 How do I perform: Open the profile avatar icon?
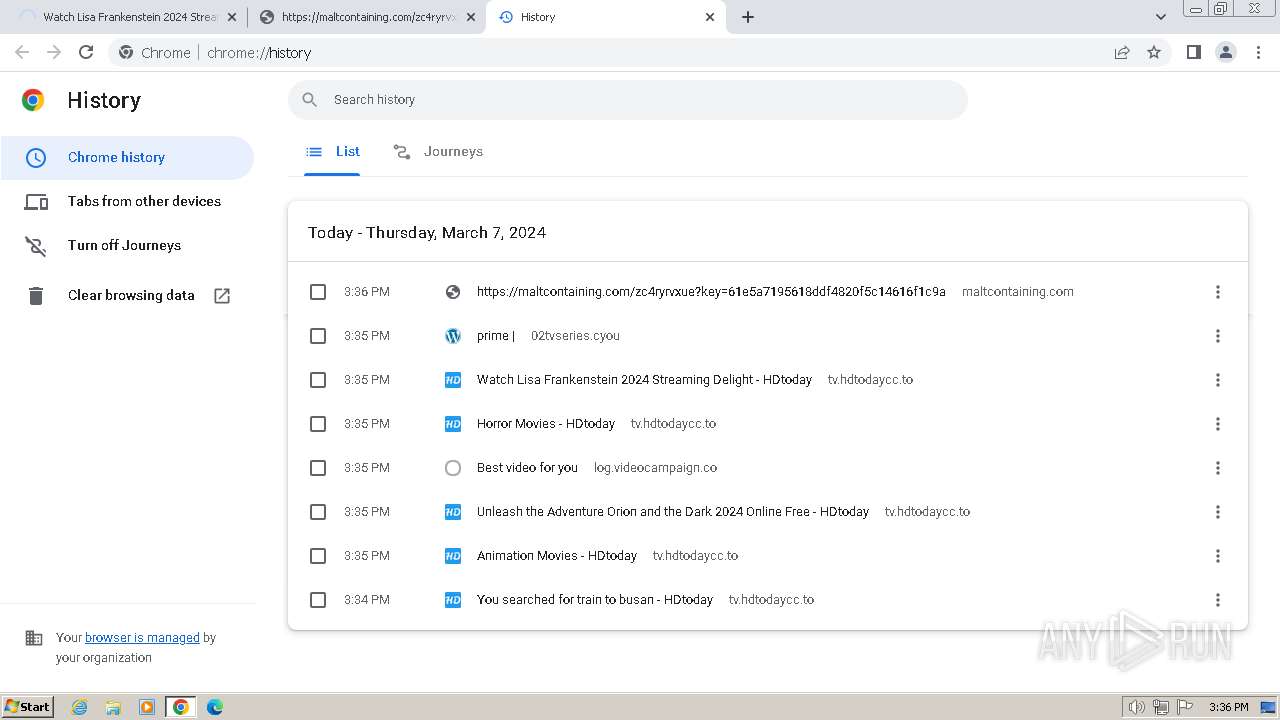[x=1226, y=52]
